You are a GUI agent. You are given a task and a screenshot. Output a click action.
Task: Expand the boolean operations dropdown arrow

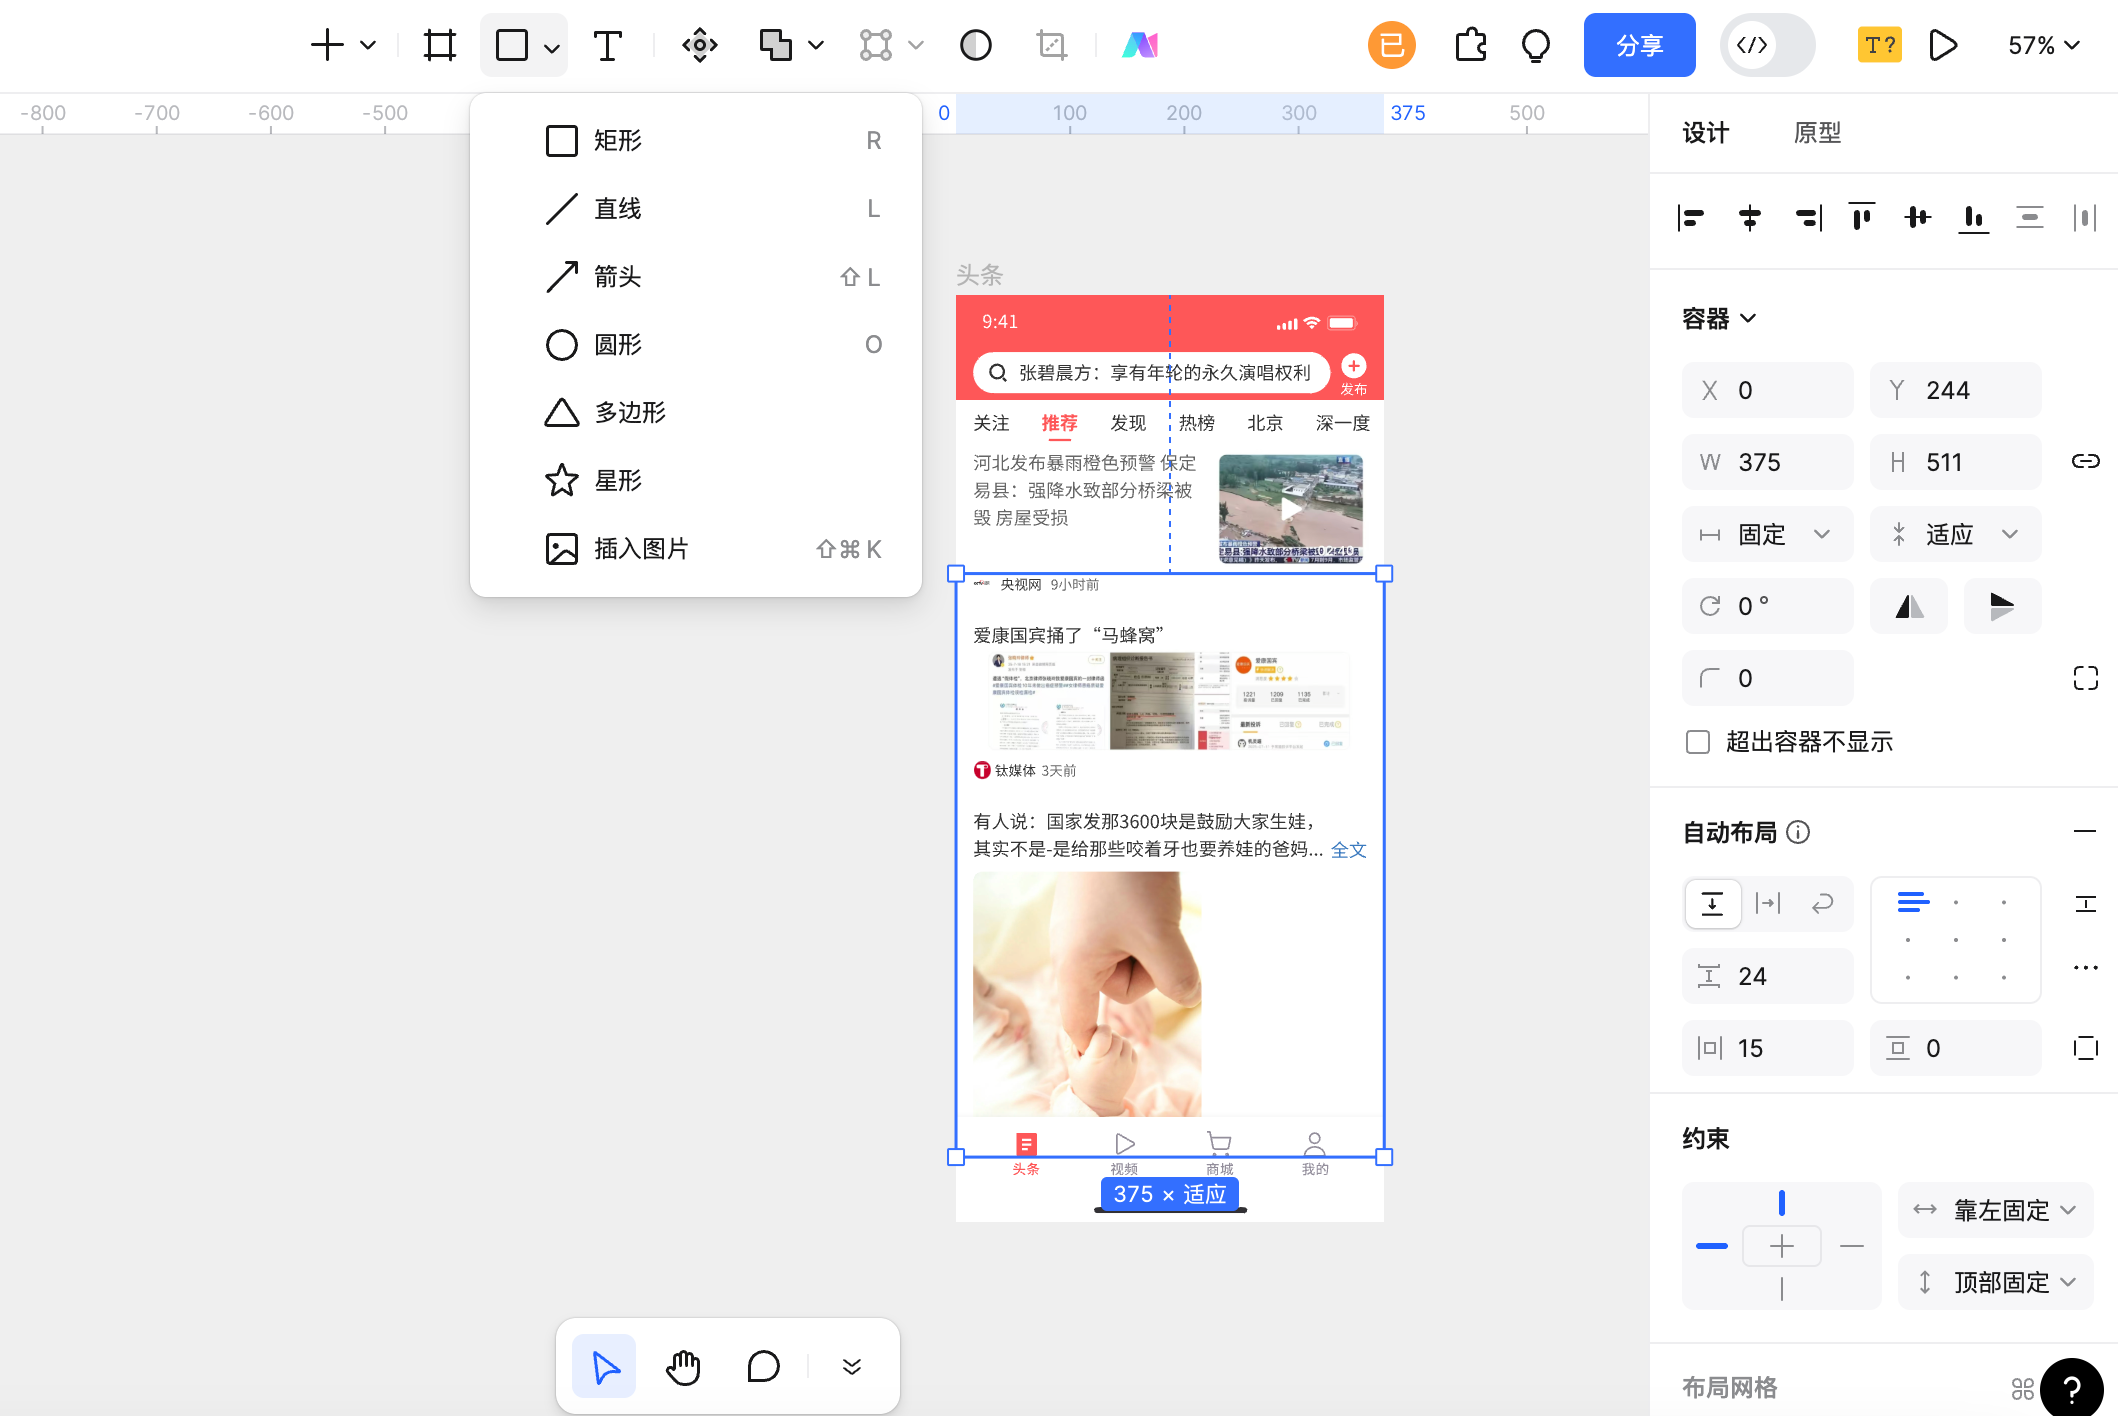[x=815, y=45]
